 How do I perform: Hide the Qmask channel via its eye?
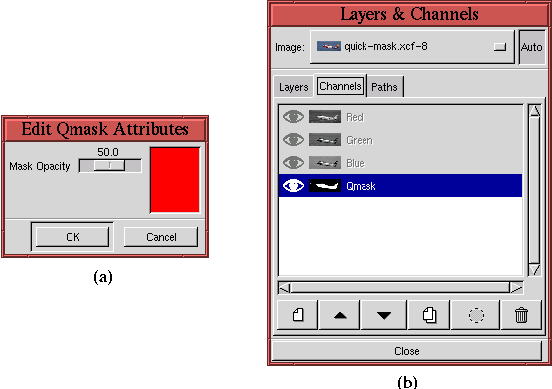click(x=293, y=186)
